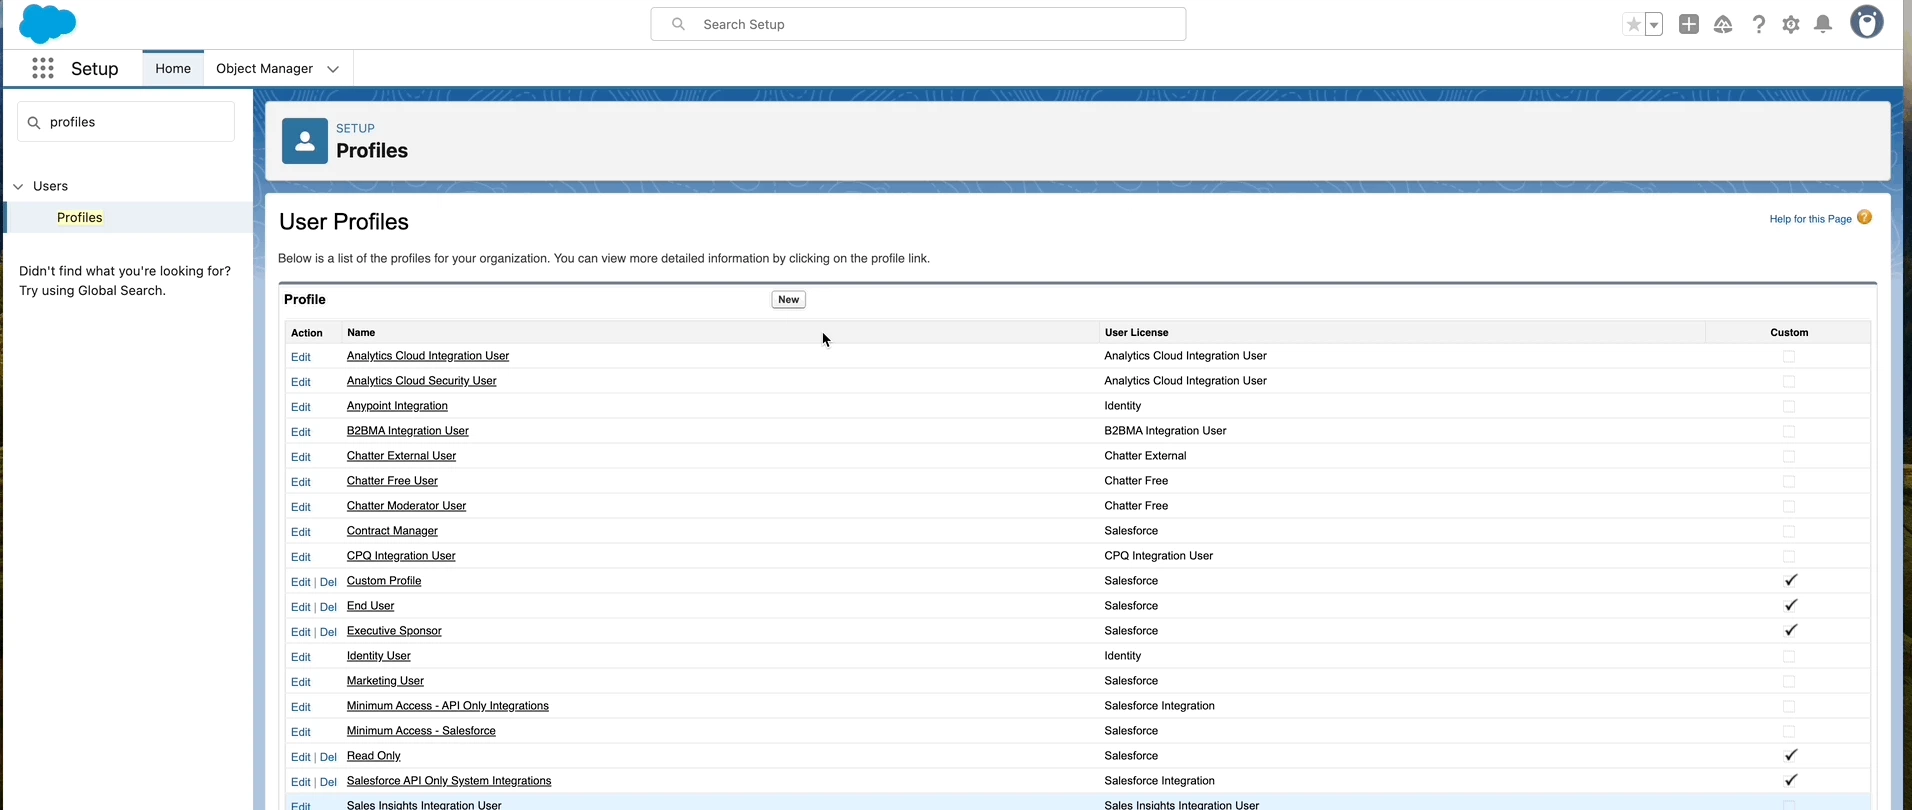Open the Chatter Moderator User profile
The width and height of the screenshot is (1912, 810).
pos(406,506)
